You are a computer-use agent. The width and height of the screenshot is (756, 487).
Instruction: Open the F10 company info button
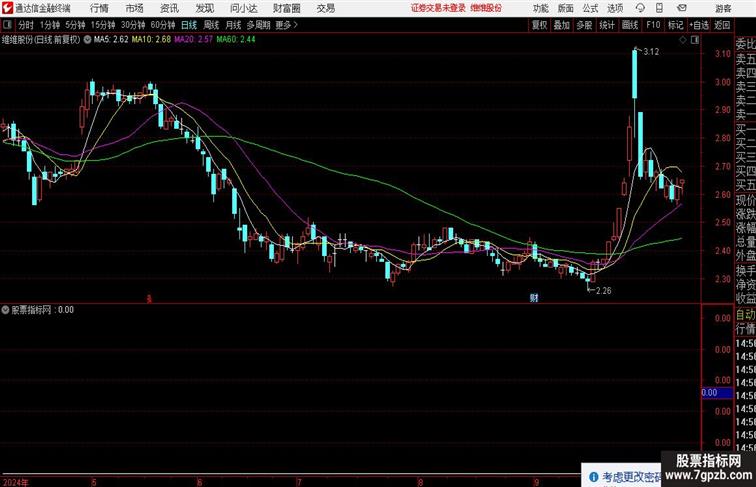[x=653, y=25]
